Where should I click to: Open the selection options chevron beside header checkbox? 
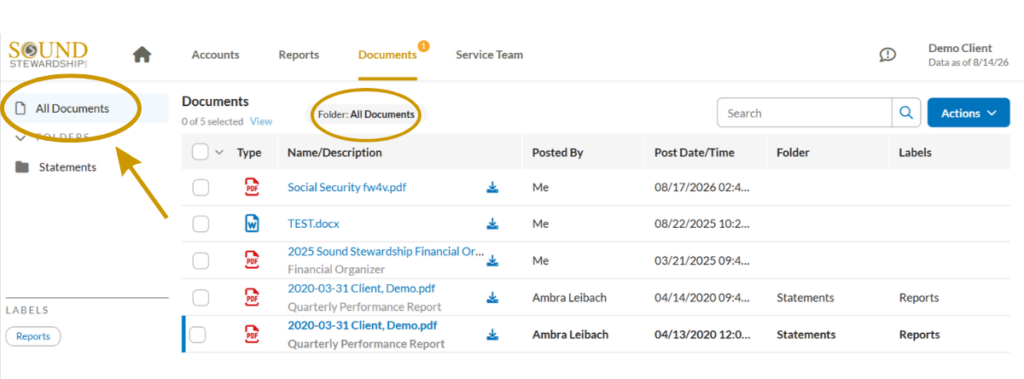(219, 152)
